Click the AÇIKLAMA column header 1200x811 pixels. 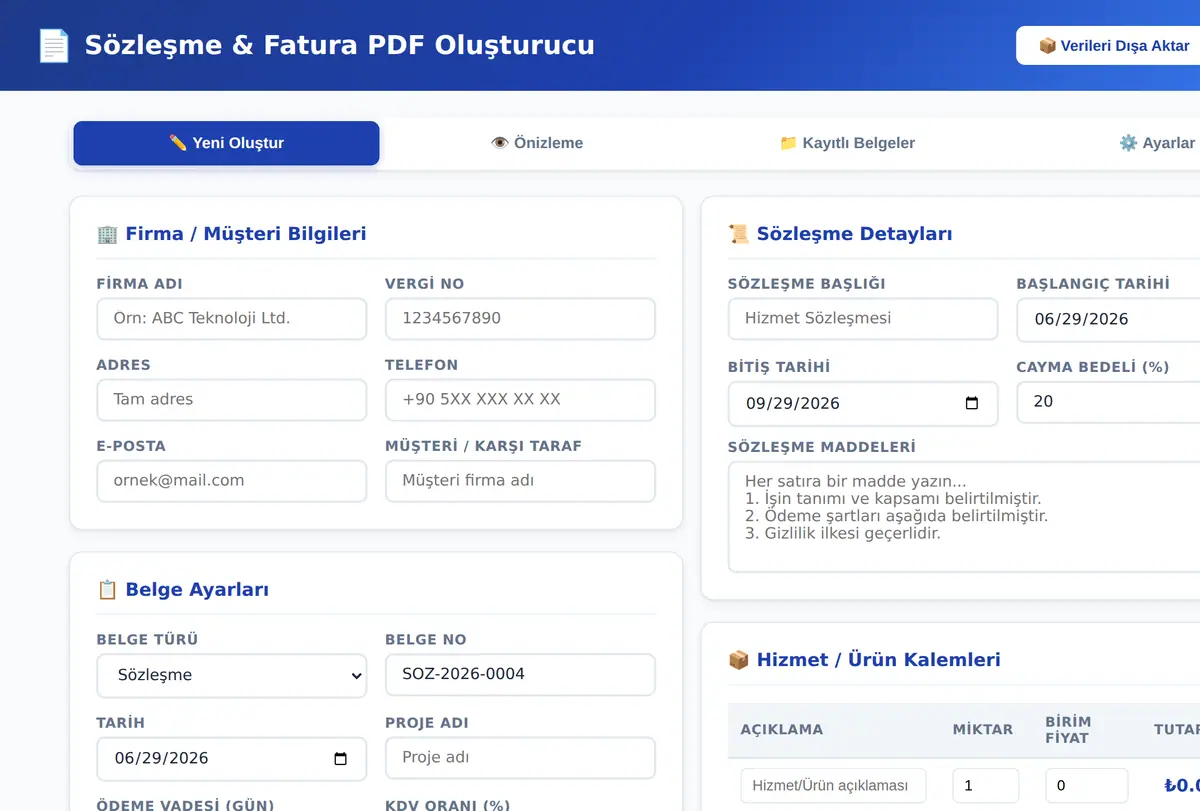pos(782,730)
